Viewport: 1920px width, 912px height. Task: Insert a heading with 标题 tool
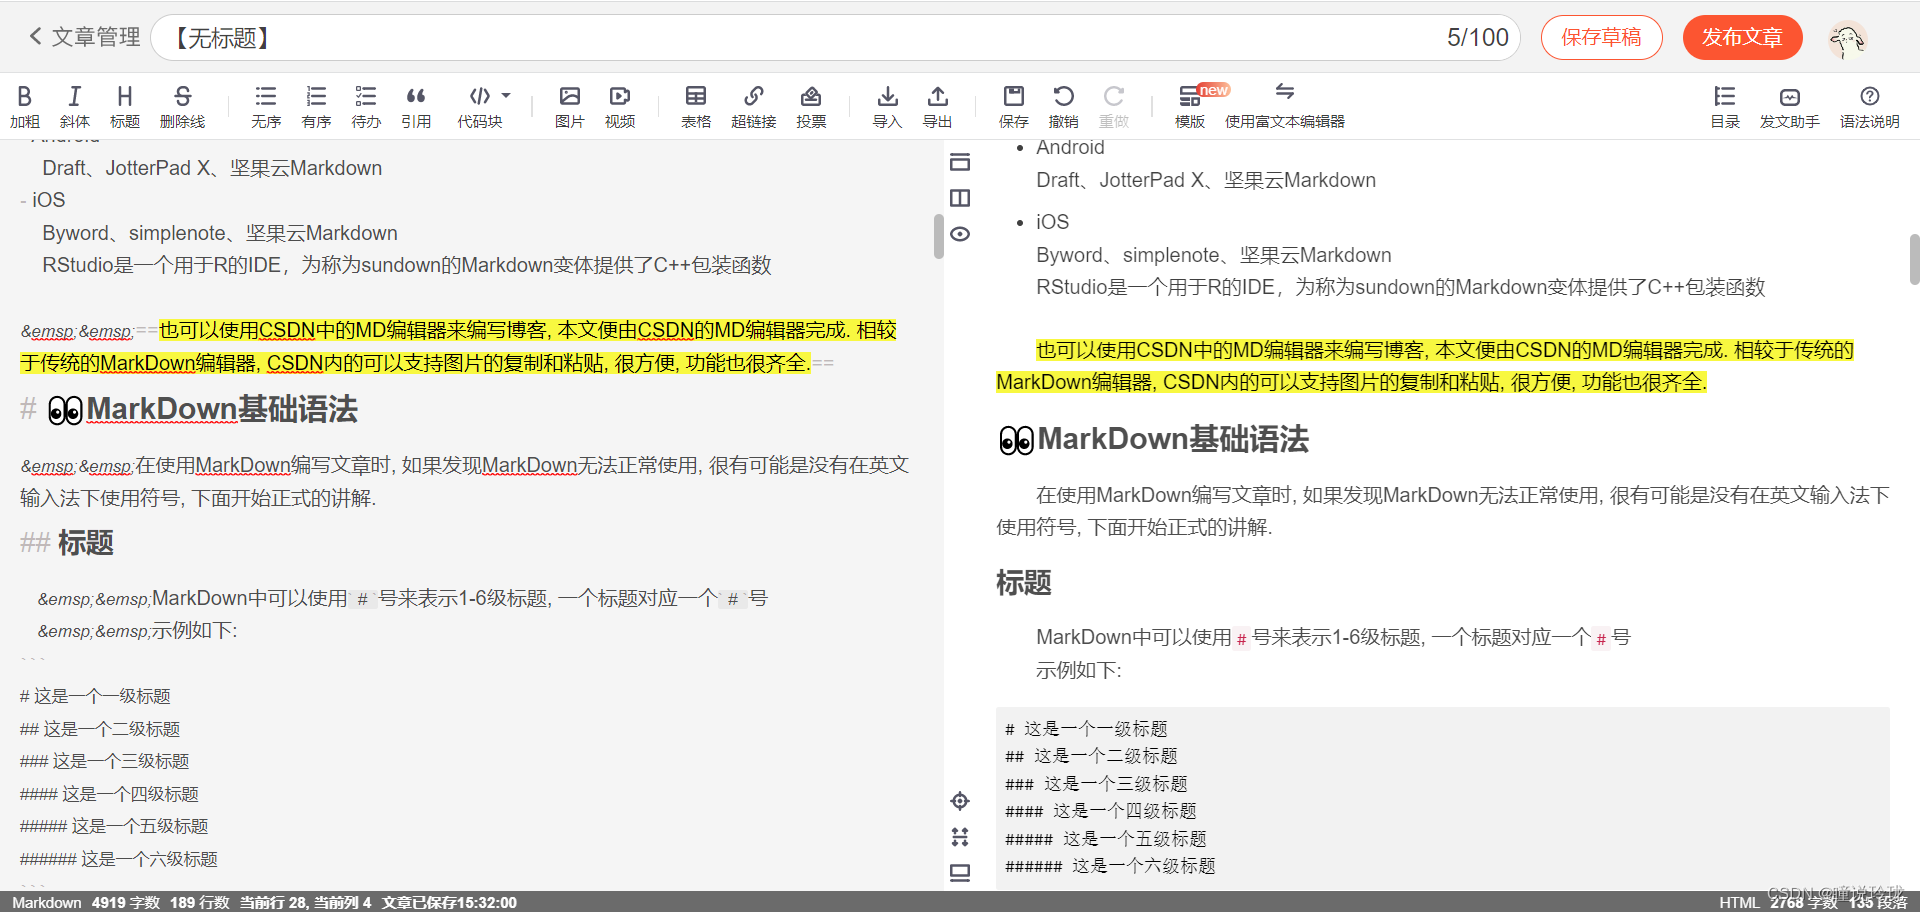[x=125, y=107]
